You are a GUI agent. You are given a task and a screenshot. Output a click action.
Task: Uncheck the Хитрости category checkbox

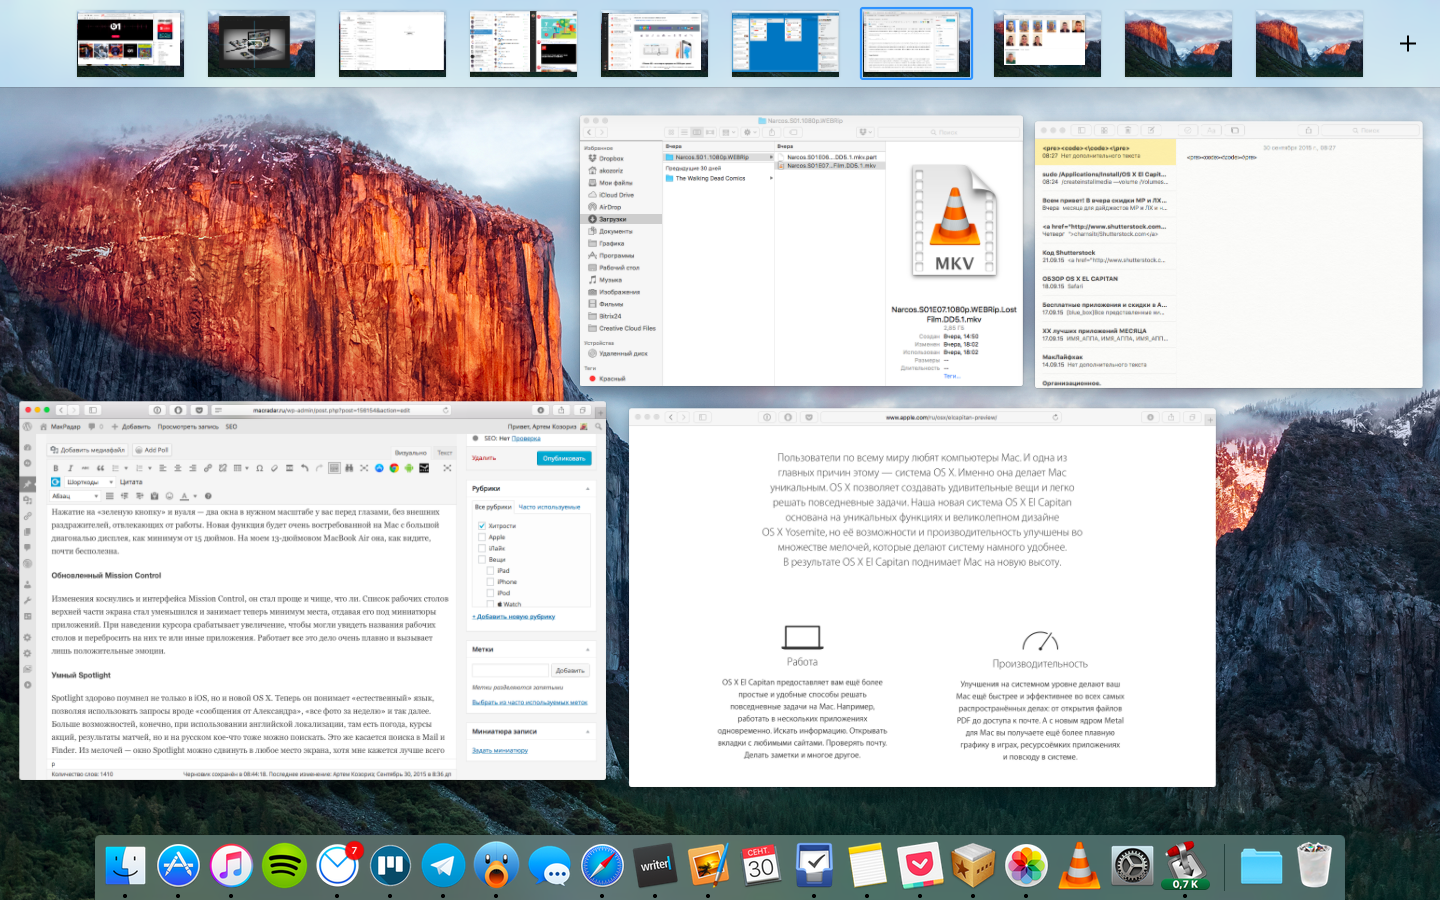(481, 525)
